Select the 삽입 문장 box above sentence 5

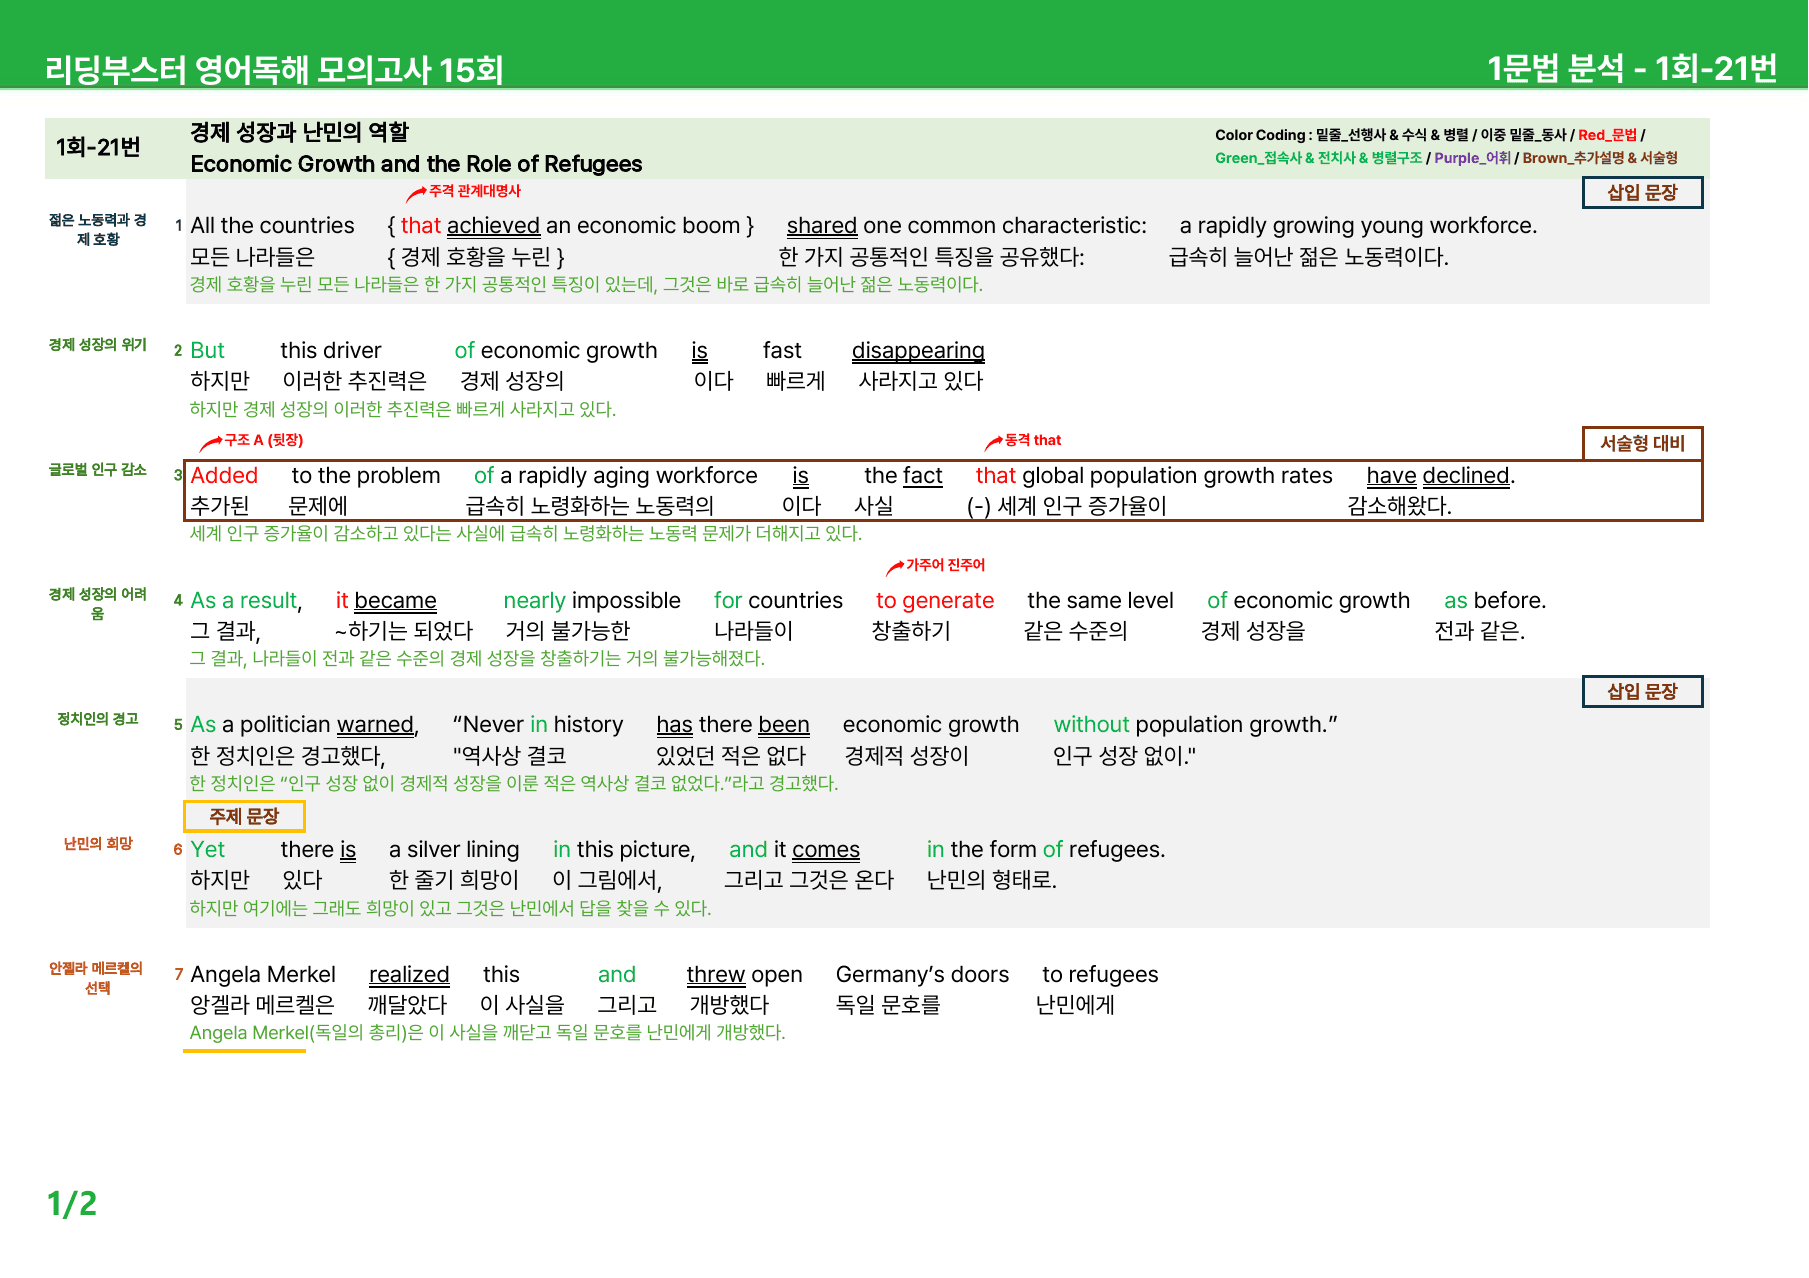coord(1641,692)
